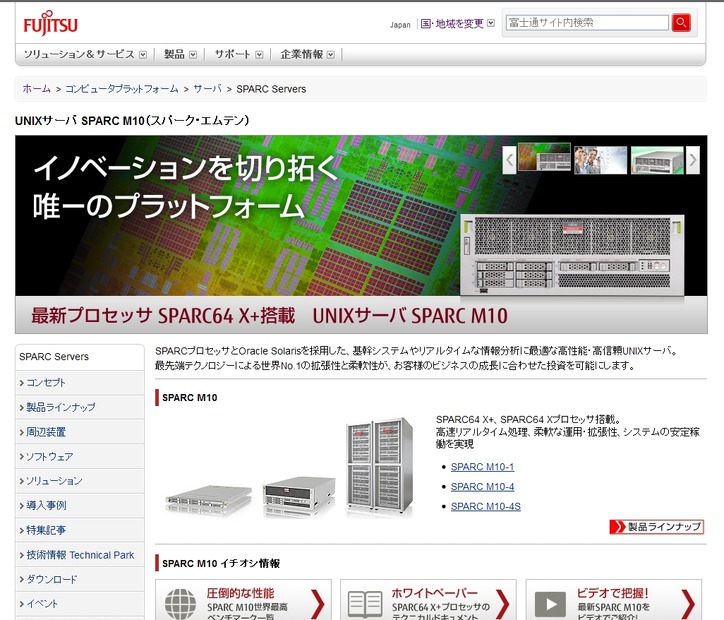Open the SPARC M10-4 link
The image size is (724, 620).
pyautogui.click(x=482, y=487)
